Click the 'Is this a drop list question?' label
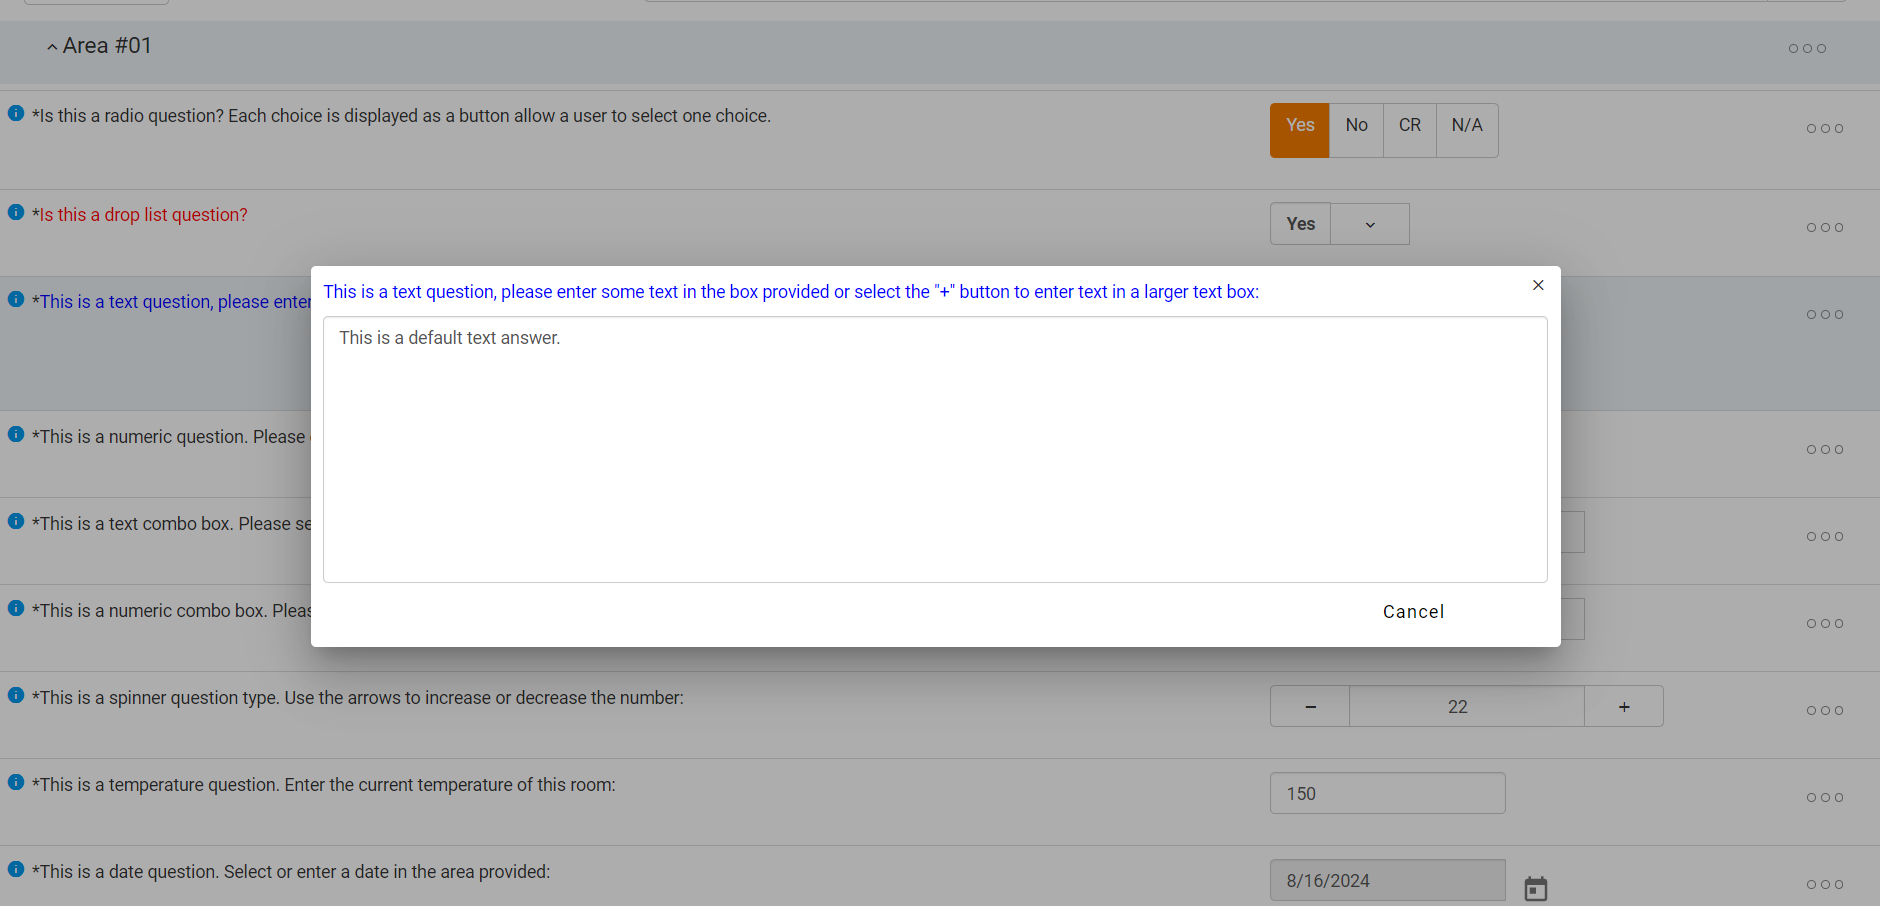 point(140,215)
